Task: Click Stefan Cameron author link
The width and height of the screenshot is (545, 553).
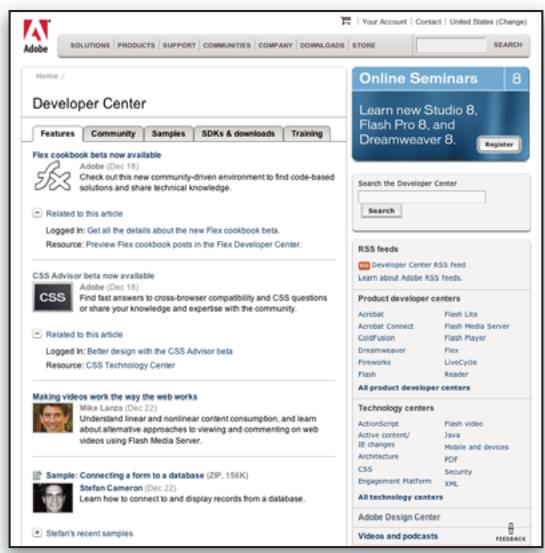Action: 111,488
